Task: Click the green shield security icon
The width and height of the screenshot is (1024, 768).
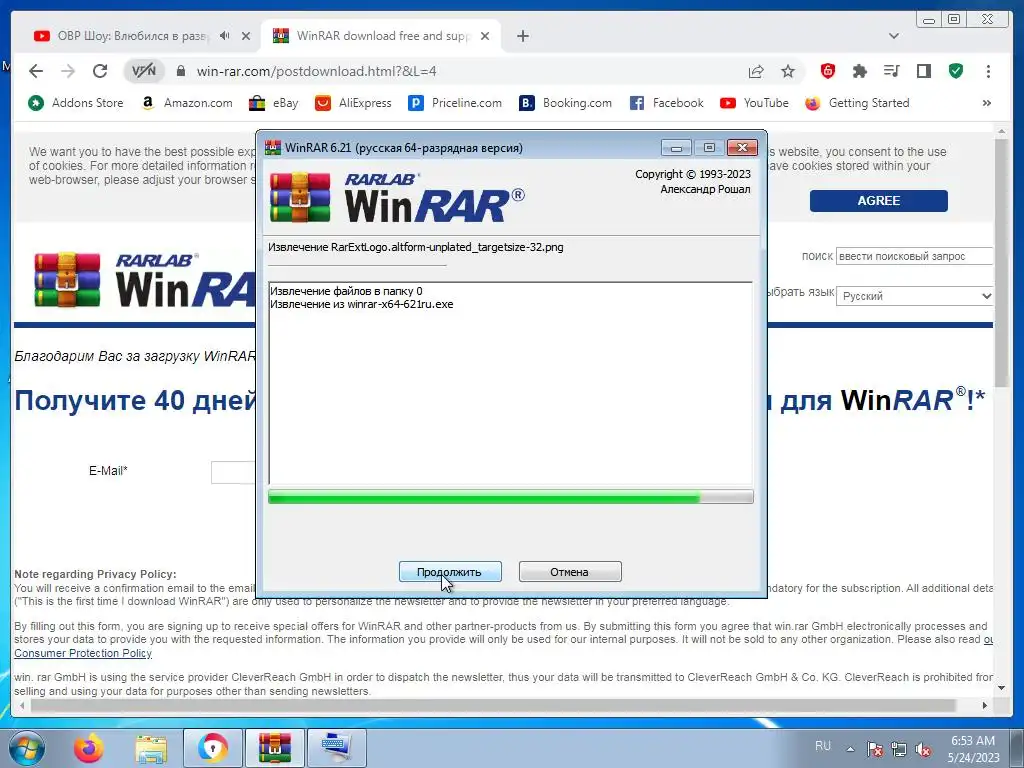Action: pos(955,71)
